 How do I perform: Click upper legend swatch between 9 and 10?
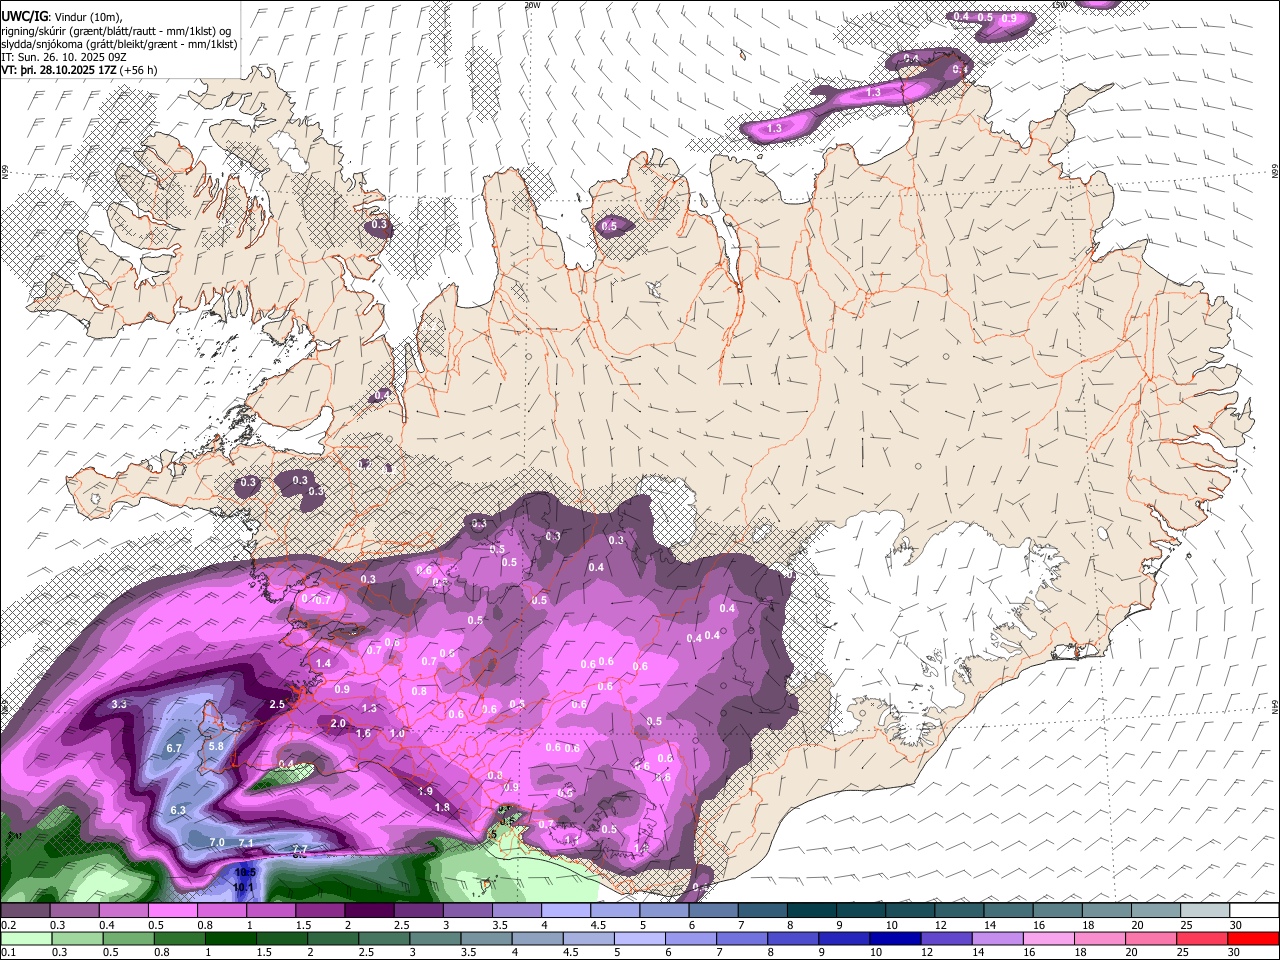click(x=861, y=911)
